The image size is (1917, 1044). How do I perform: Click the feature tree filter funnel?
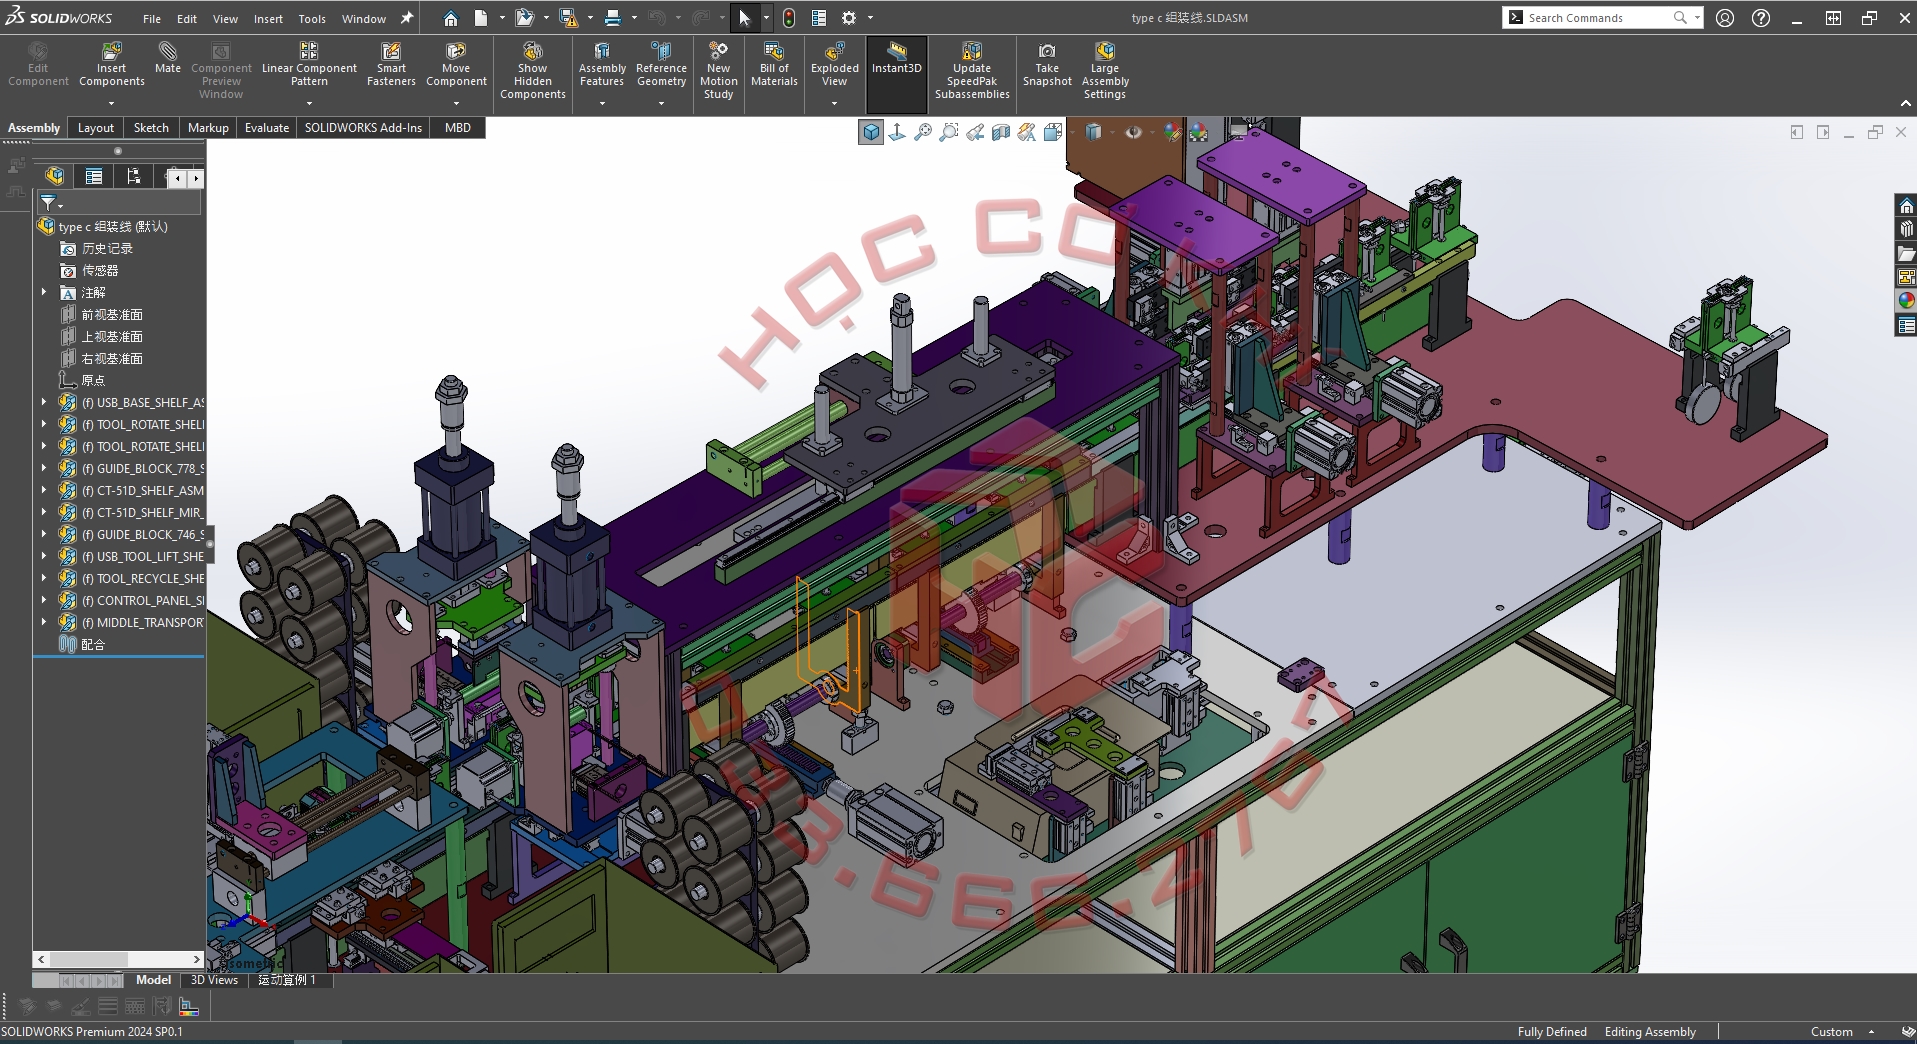[48, 203]
